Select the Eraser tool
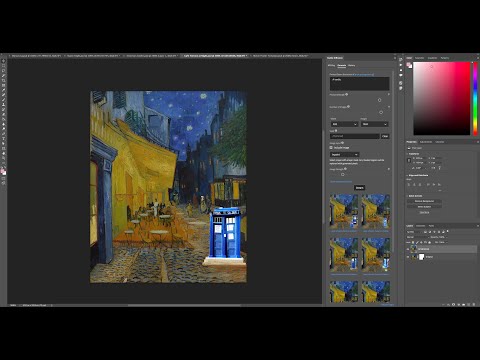Viewport: 480px width, 360px height. click(x=3, y=114)
